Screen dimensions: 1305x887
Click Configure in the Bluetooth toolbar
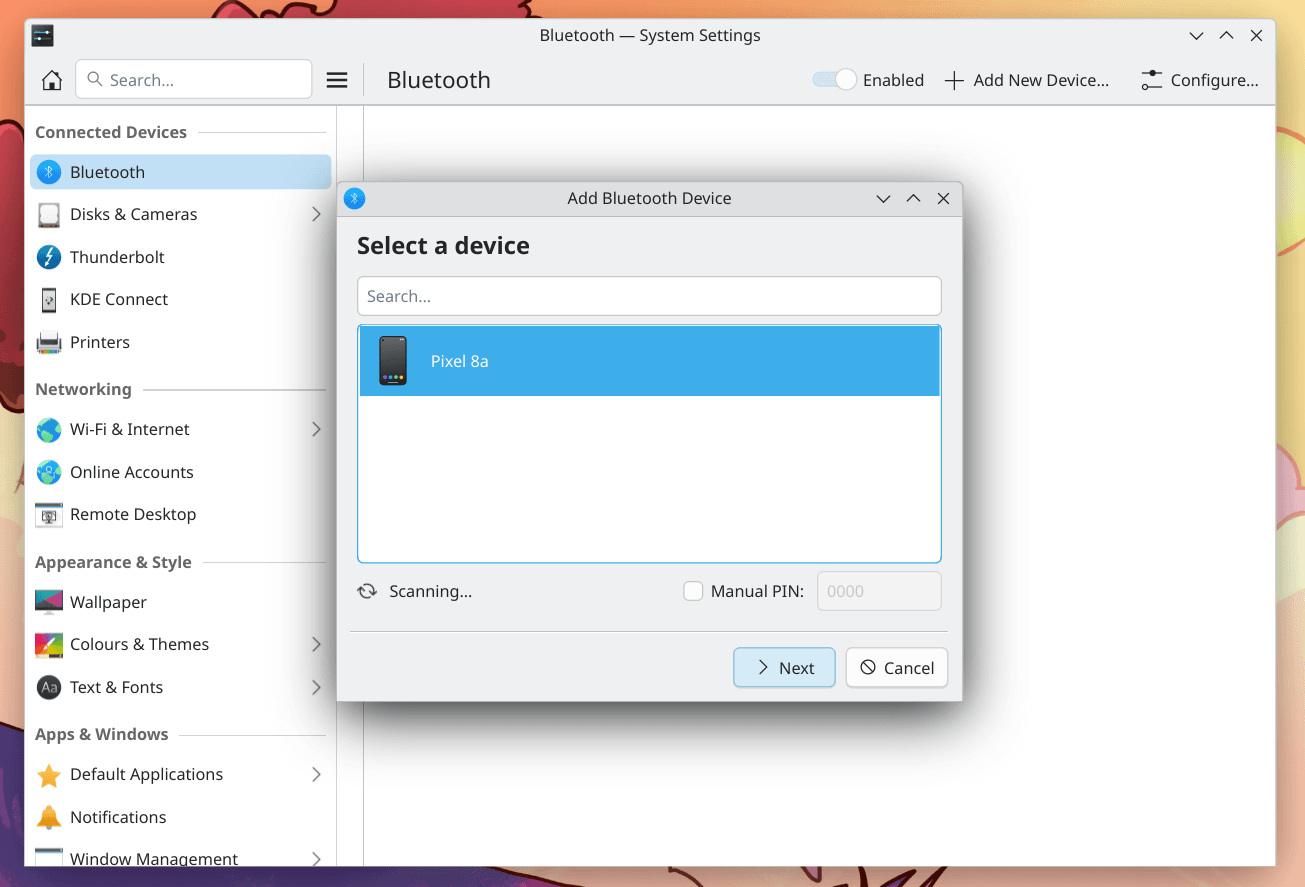pos(1199,80)
